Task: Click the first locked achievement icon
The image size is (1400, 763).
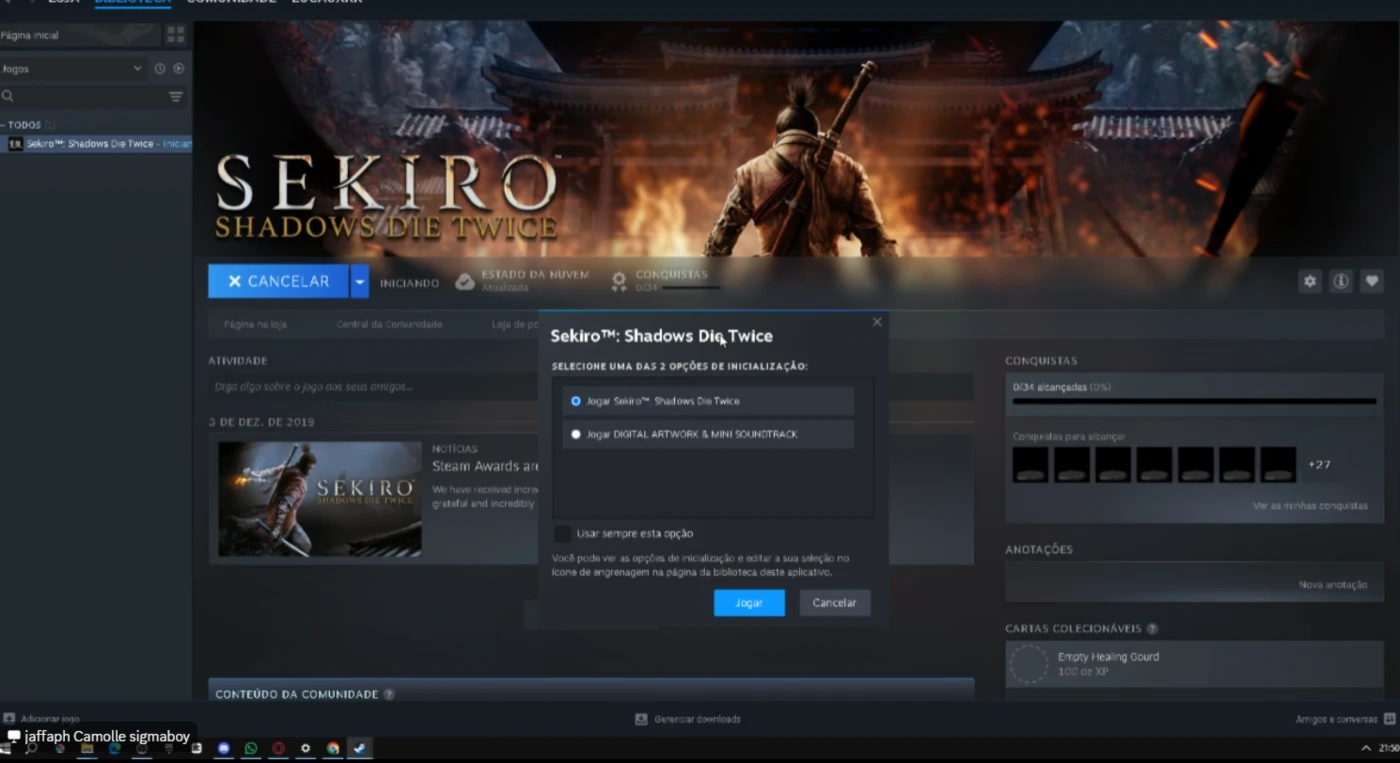Action: 1030,465
